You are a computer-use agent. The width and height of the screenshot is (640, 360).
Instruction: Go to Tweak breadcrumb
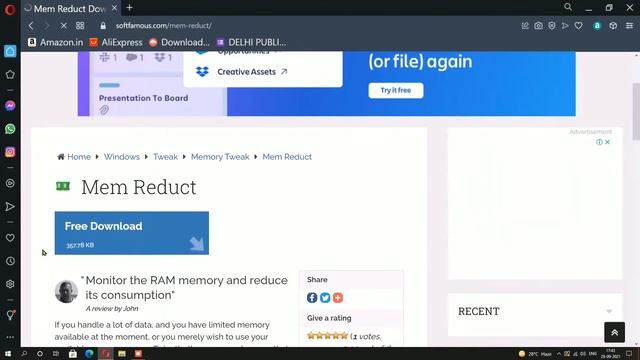coord(165,157)
